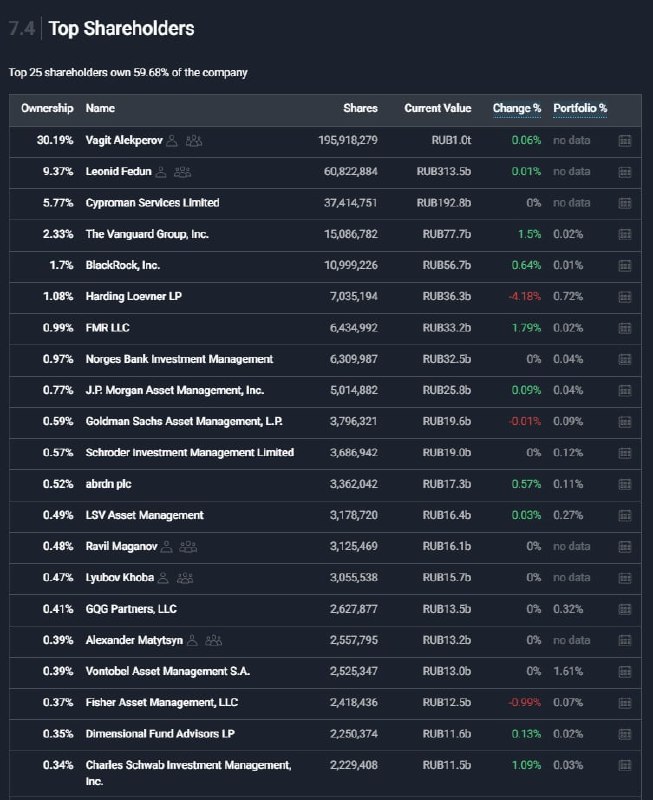
Task: Select shareholder name Leonid Fedun
Action: point(118,171)
